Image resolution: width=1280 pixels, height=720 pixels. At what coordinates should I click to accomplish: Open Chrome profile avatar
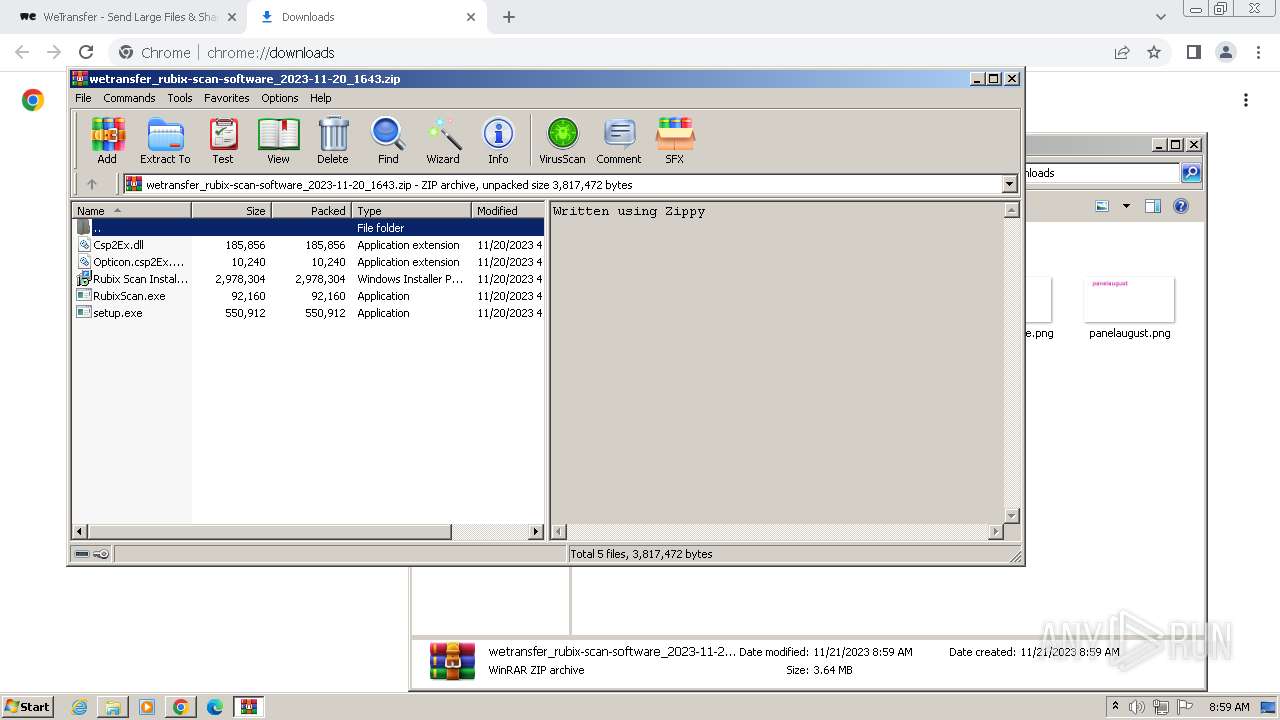click(x=1225, y=52)
